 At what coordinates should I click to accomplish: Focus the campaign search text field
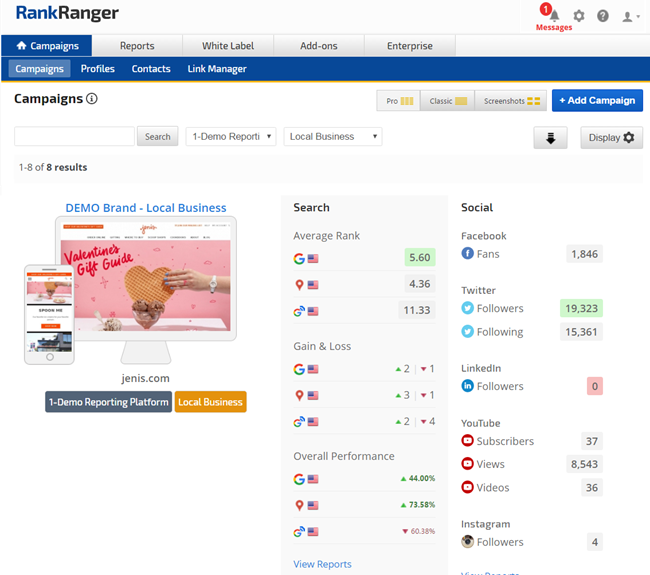tap(75, 136)
